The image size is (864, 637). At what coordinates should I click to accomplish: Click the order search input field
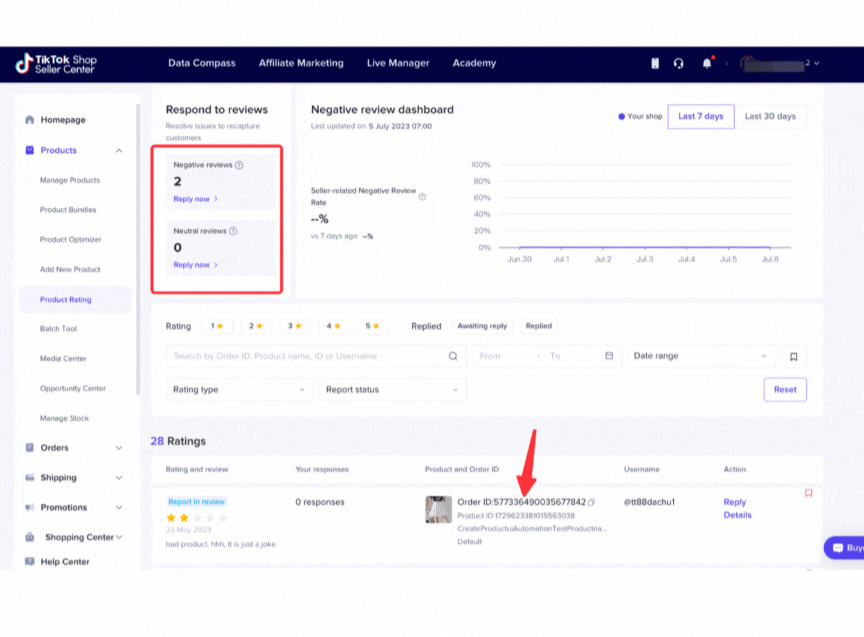(x=316, y=356)
